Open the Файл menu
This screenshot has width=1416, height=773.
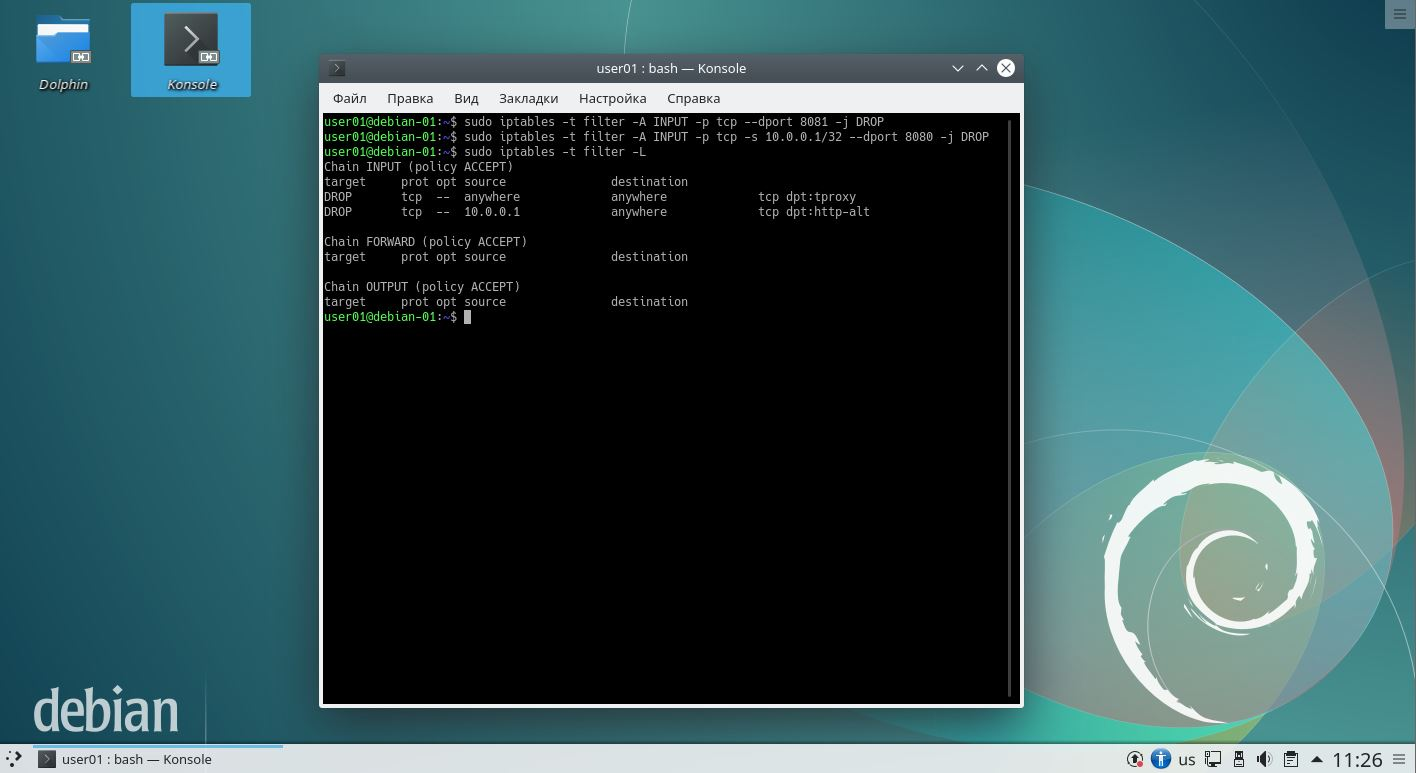[x=350, y=98]
